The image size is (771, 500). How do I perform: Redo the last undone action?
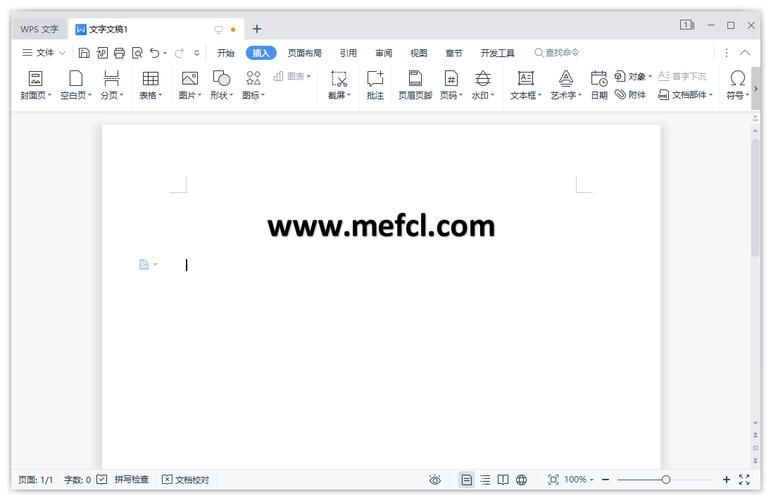179,53
